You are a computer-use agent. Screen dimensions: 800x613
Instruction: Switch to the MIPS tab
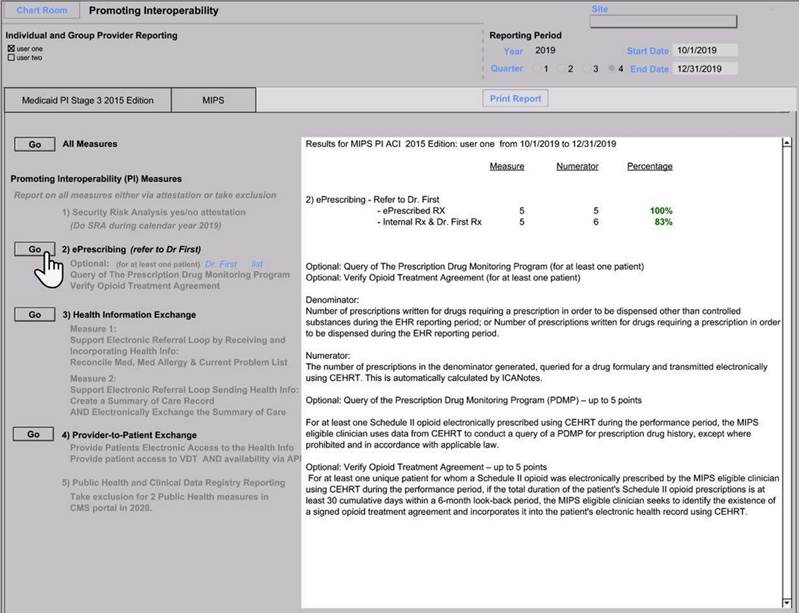point(213,100)
